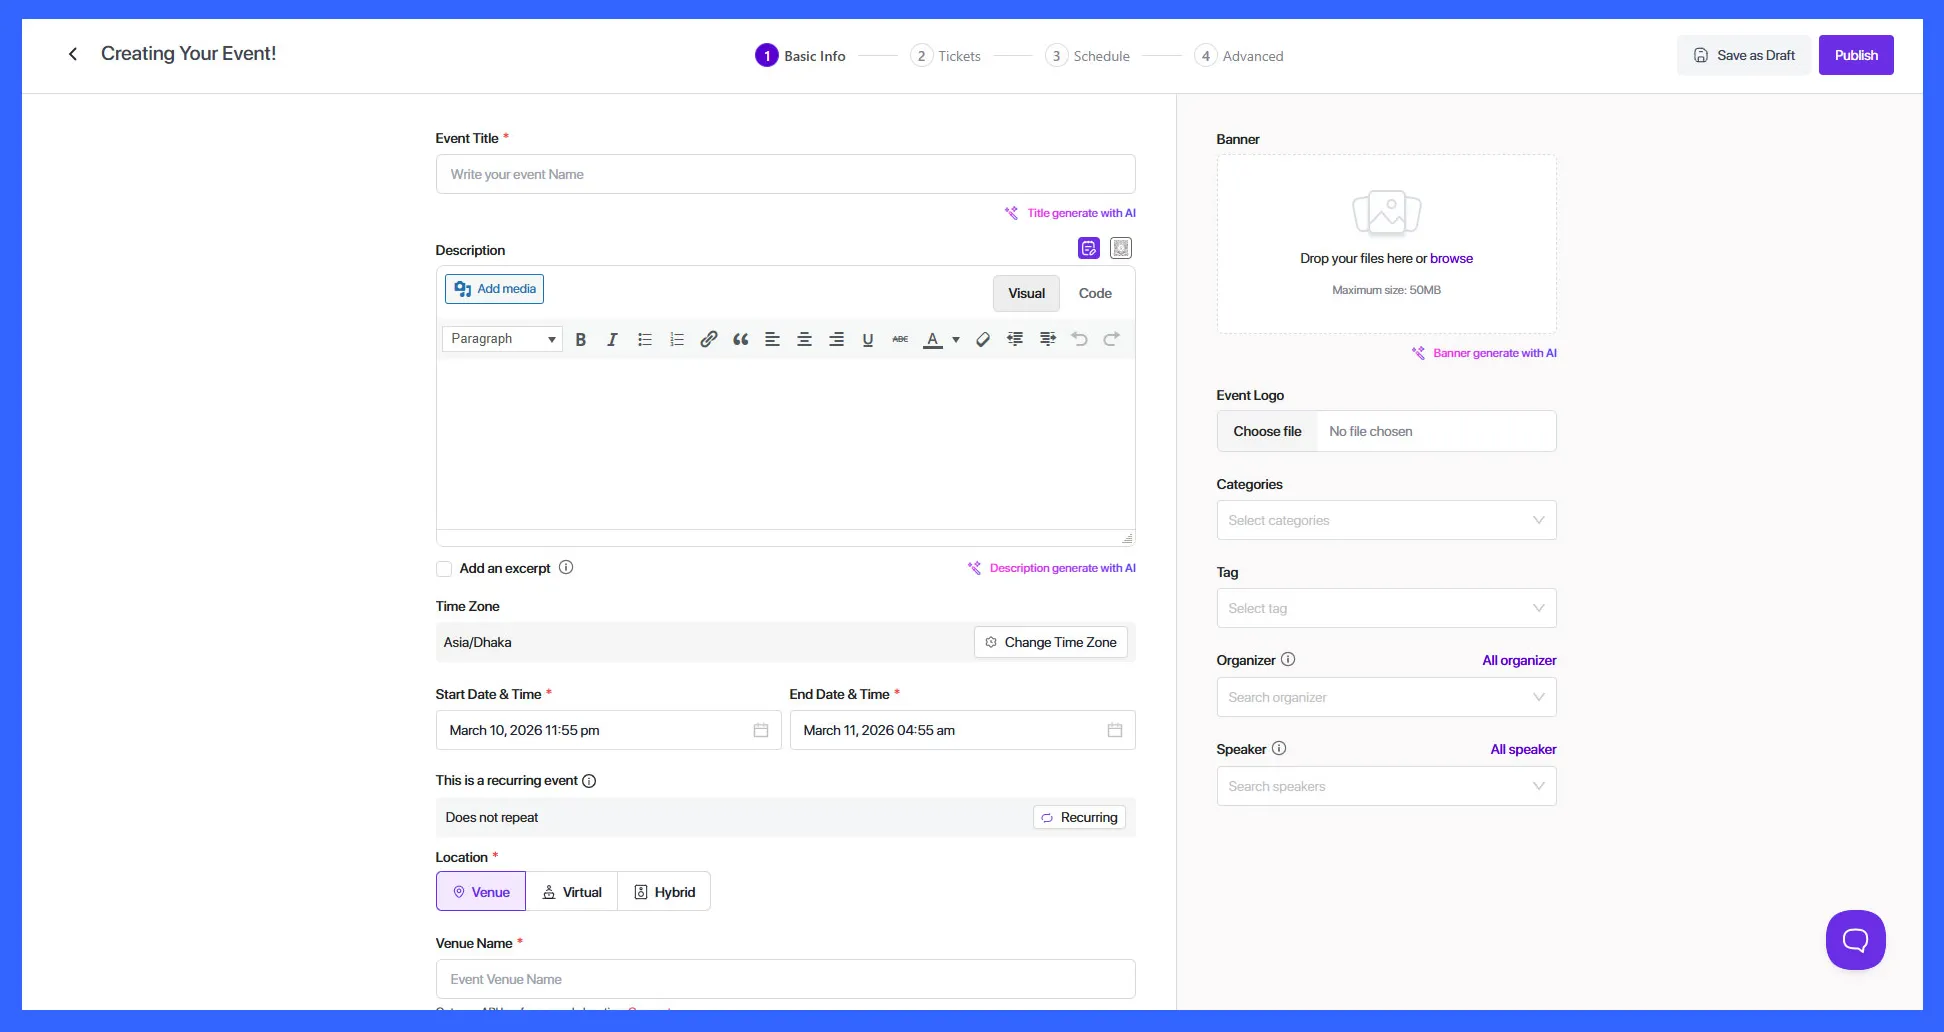Apply italic formatting in the description toolbar
The width and height of the screenshot is (1944, 1032).
coord(612,340)
